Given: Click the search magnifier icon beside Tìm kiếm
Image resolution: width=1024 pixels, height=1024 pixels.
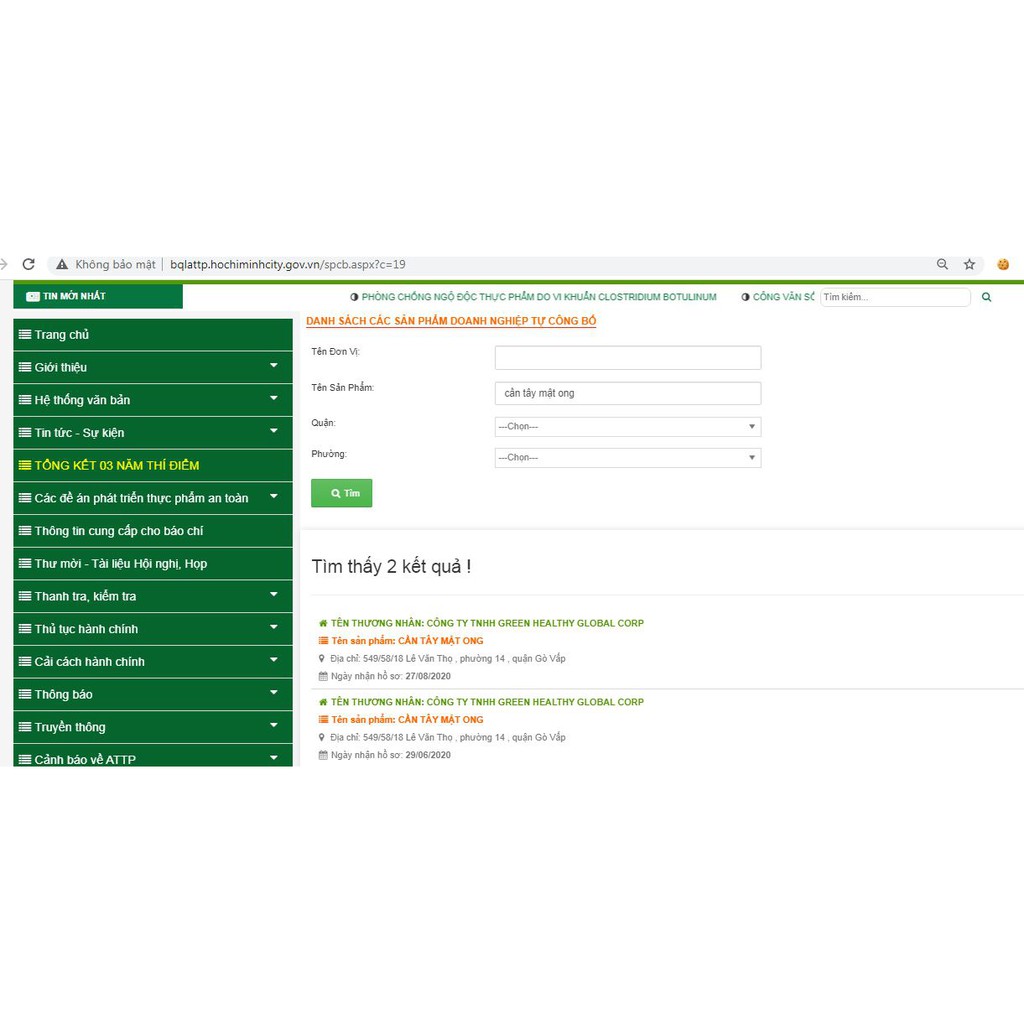Looking at the screenshot, I should 987,297.
